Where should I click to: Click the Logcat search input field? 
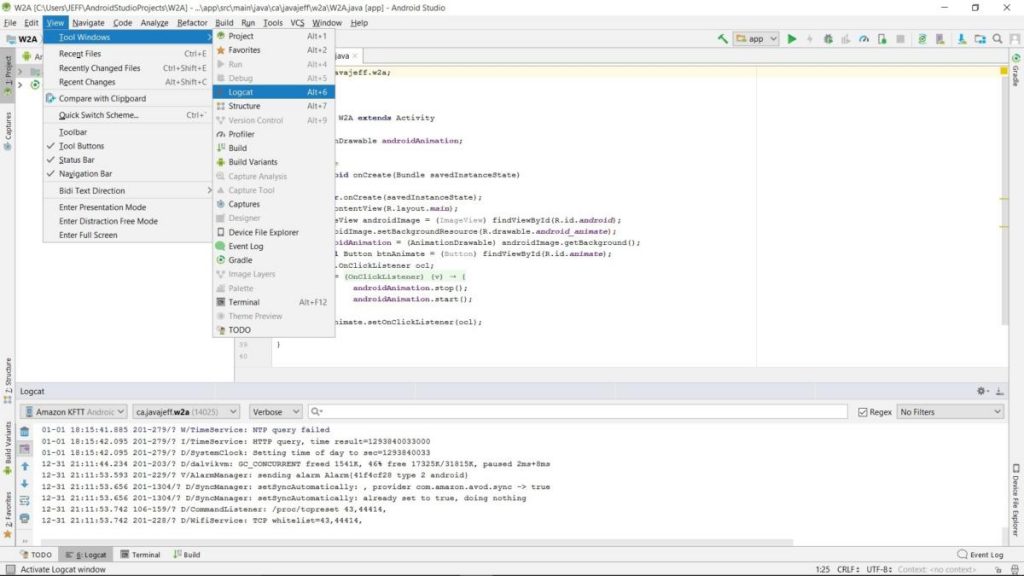tap(578, 412)
